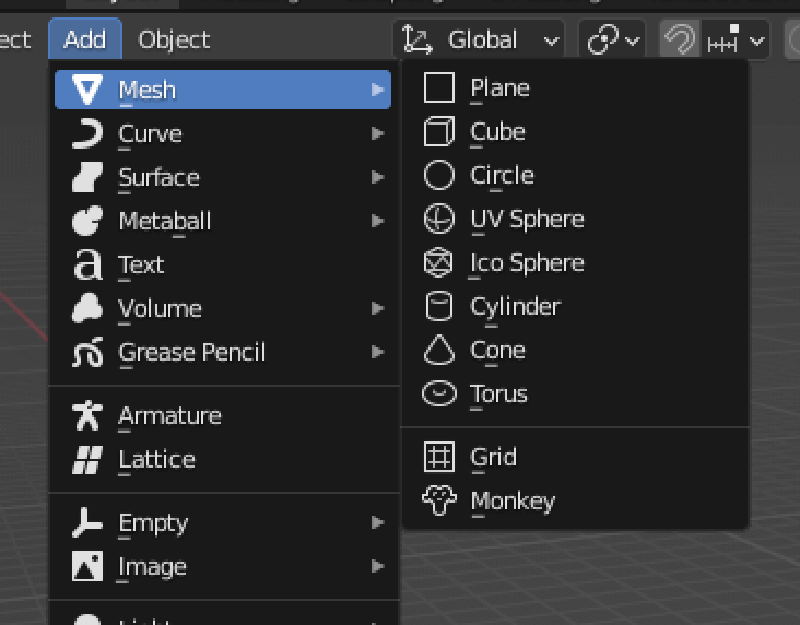The image size is (800, 625).
Task: Toggle the snapping magnet button
Action: point(680,41)
